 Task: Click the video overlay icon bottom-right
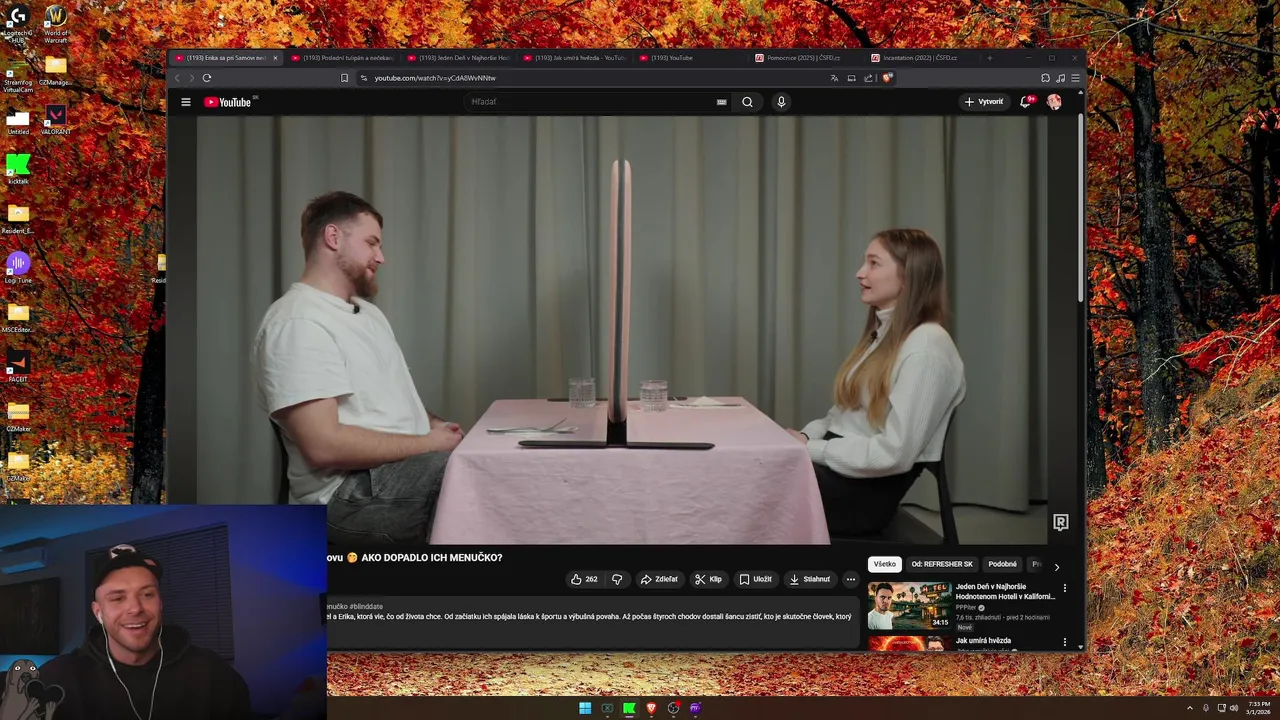point(1061,522)
